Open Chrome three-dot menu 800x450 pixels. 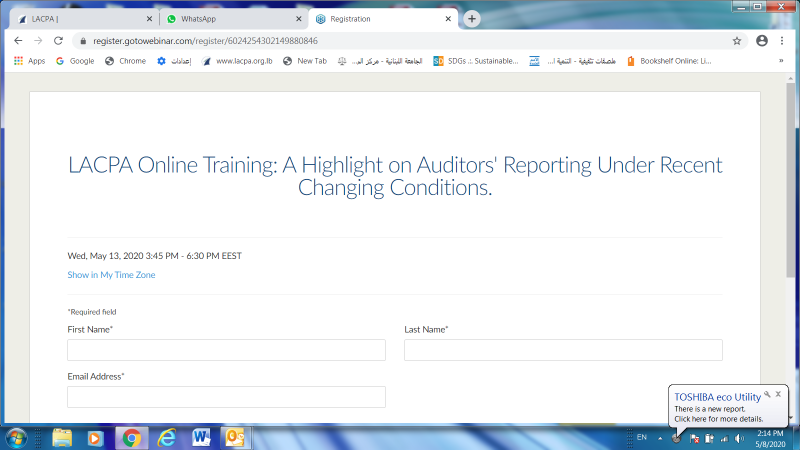pyautogui.click(x=782, y=41)
